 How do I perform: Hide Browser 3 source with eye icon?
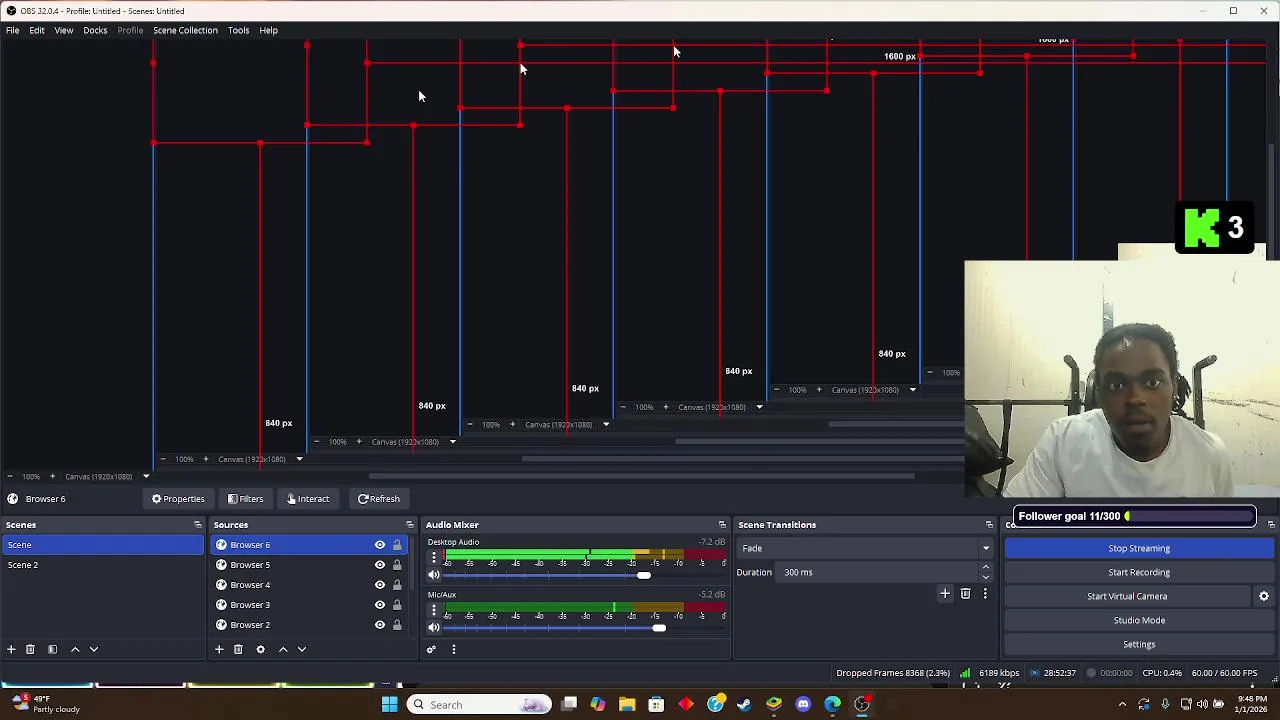pyautogui.click(x=380, y=605)
